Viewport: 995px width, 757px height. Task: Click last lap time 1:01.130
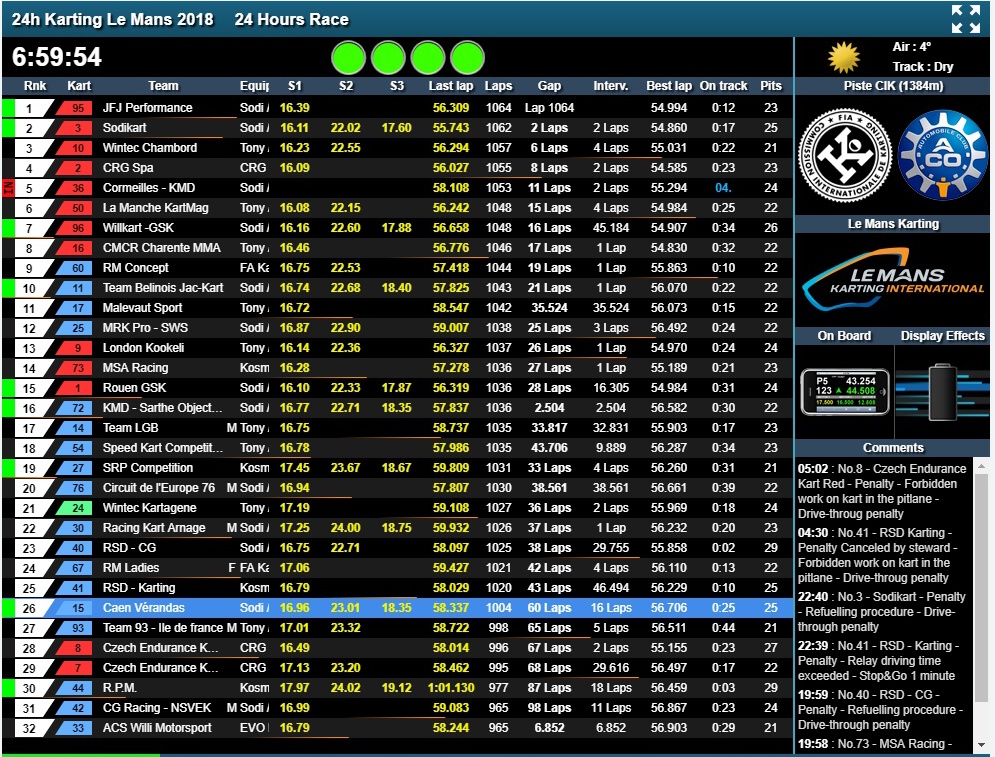coord(451,688)
